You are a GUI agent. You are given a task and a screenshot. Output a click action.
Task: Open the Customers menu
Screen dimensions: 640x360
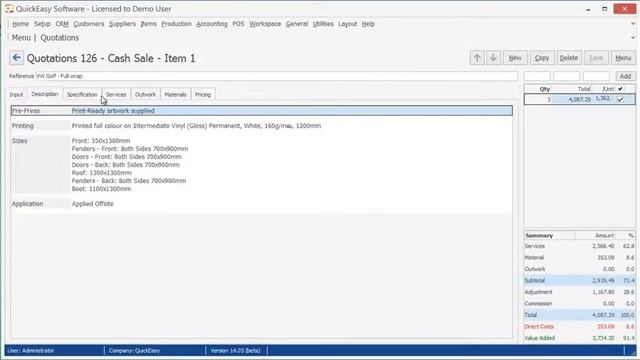[89, 24]
